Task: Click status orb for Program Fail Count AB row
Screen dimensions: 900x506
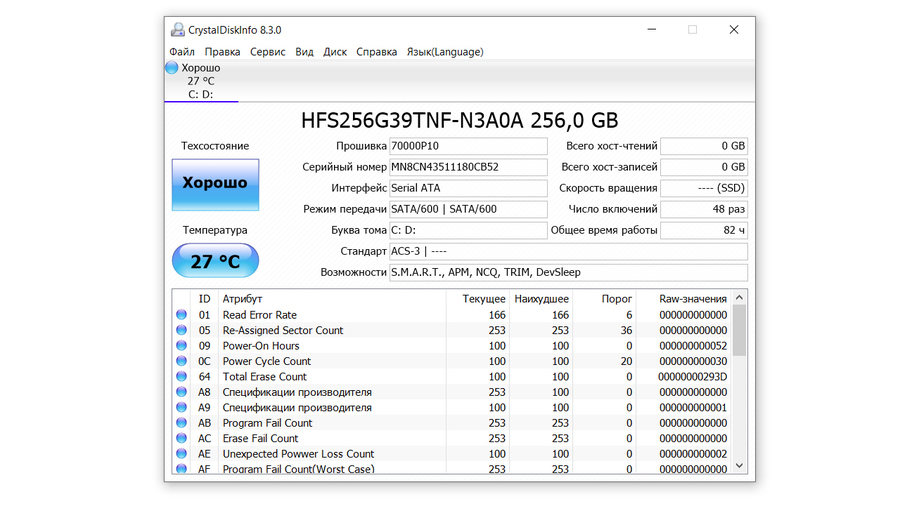Action: point(181,423)
